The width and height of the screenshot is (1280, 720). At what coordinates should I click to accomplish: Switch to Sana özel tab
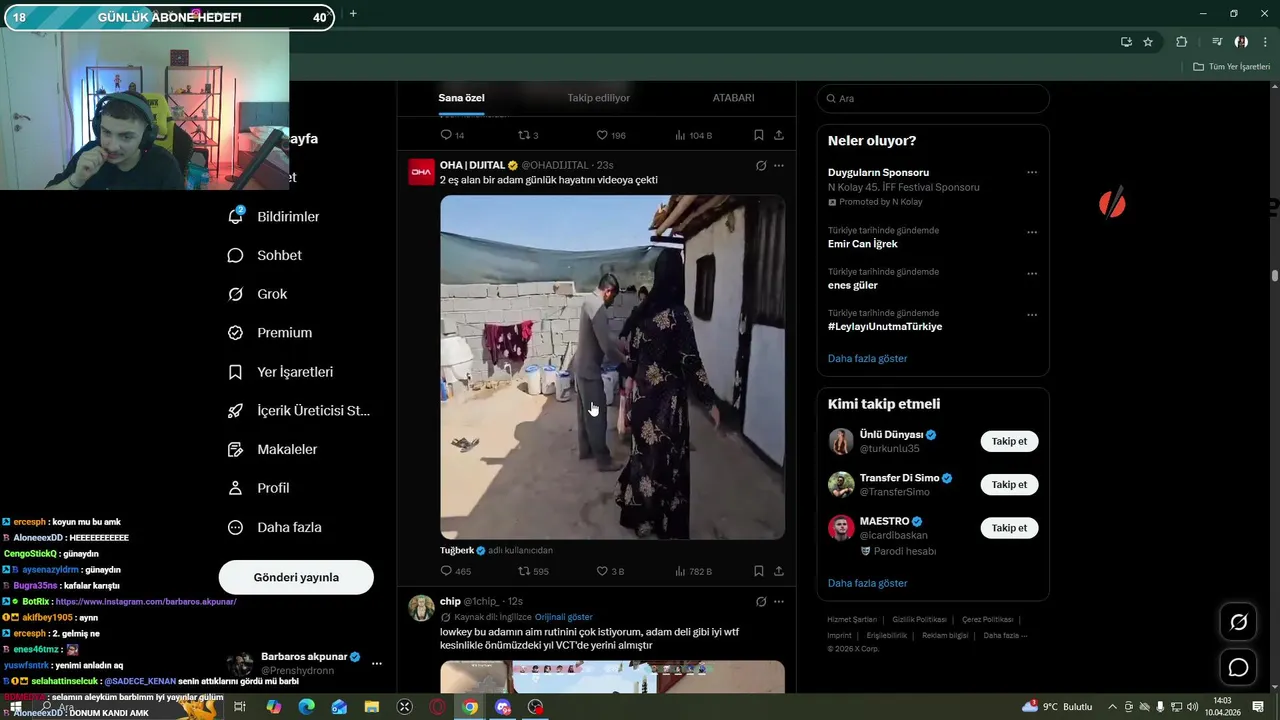click(x=461, y=98)
